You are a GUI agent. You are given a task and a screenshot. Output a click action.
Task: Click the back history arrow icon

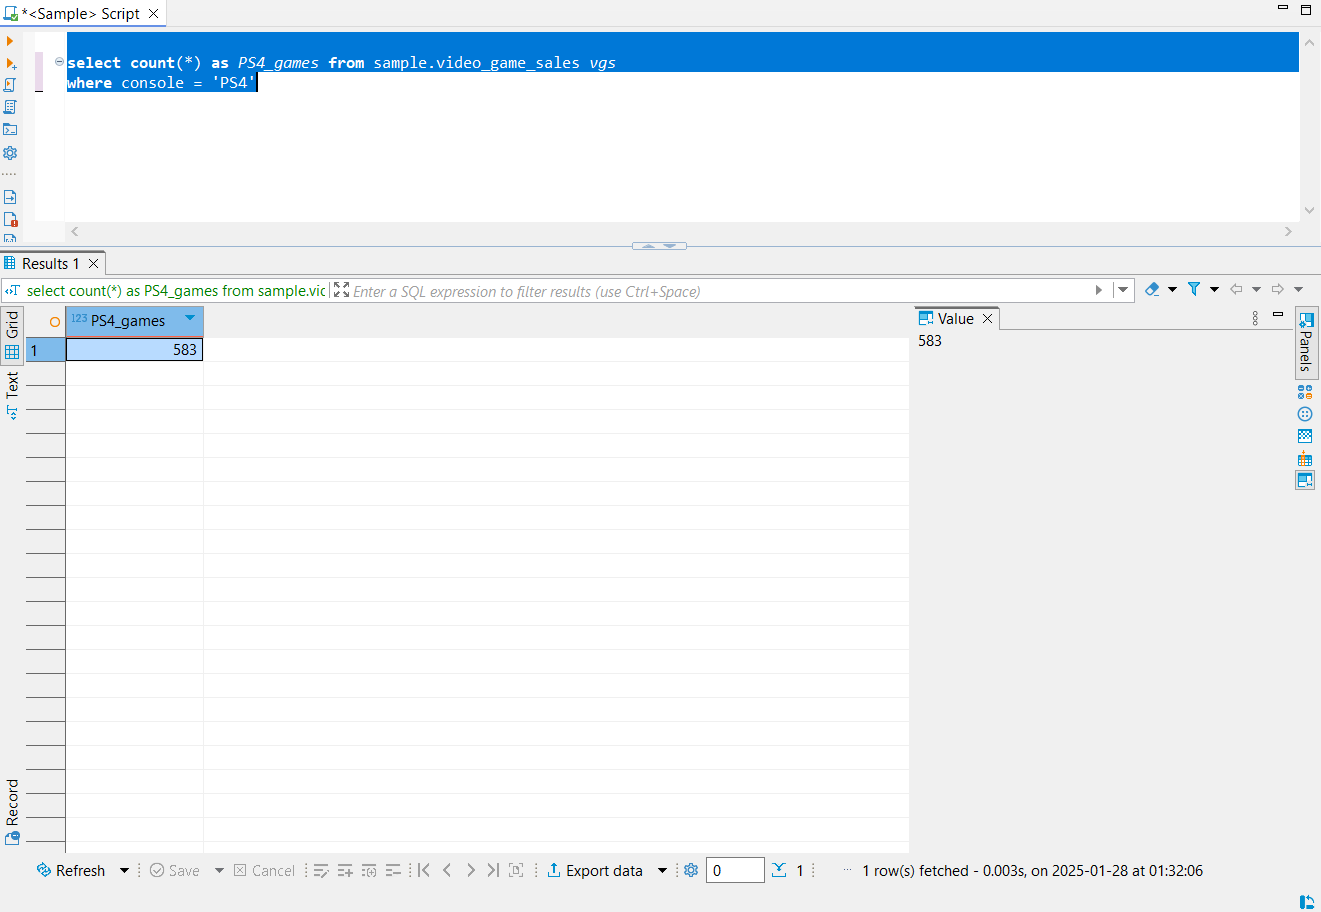(1236, 289)
